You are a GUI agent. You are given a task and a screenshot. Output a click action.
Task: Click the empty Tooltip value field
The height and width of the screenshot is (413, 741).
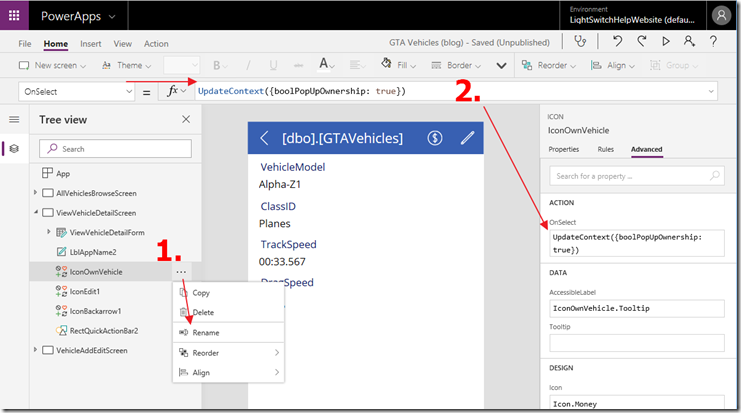tap(637, 343)
